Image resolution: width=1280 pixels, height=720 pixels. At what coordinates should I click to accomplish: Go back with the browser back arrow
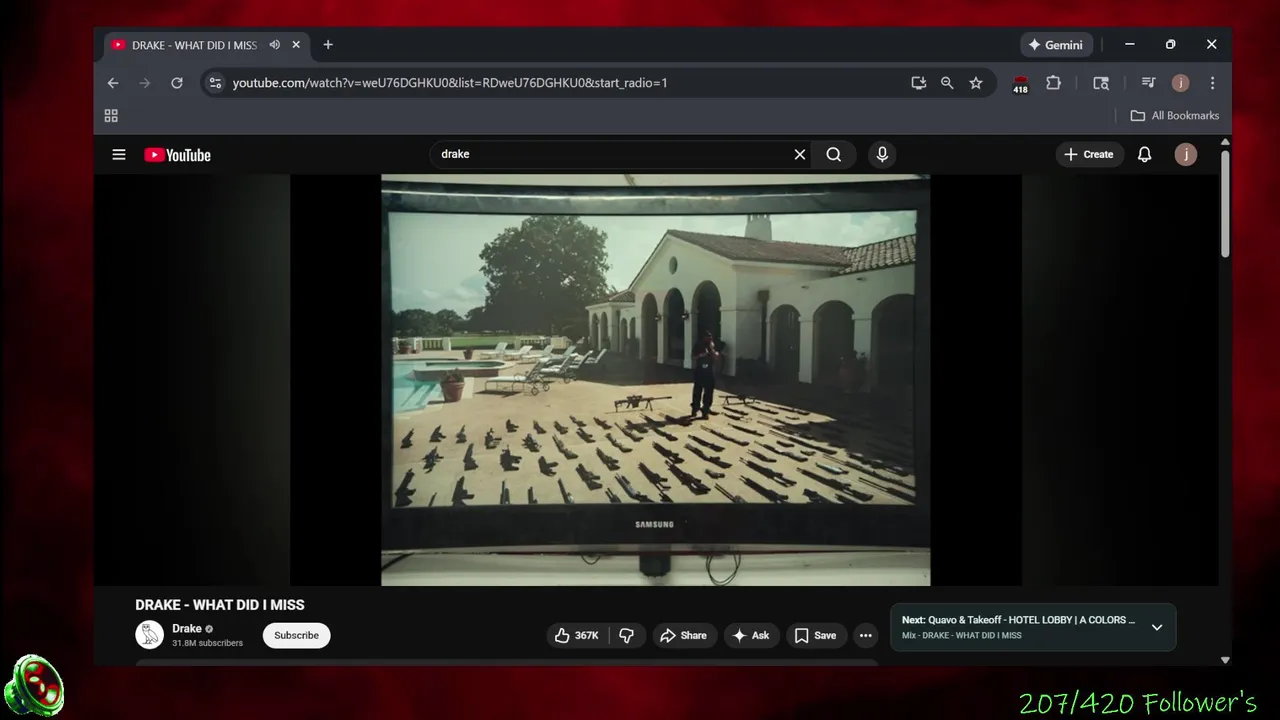[113, 83]
